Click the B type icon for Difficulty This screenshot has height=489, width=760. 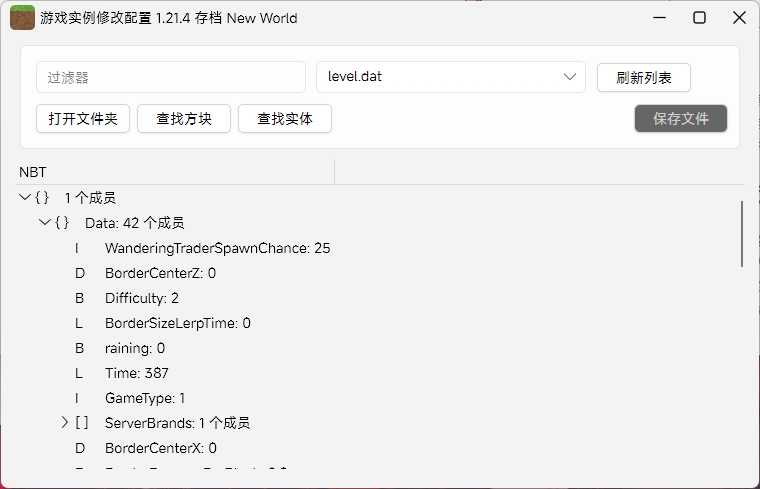[x=79, y=299]
